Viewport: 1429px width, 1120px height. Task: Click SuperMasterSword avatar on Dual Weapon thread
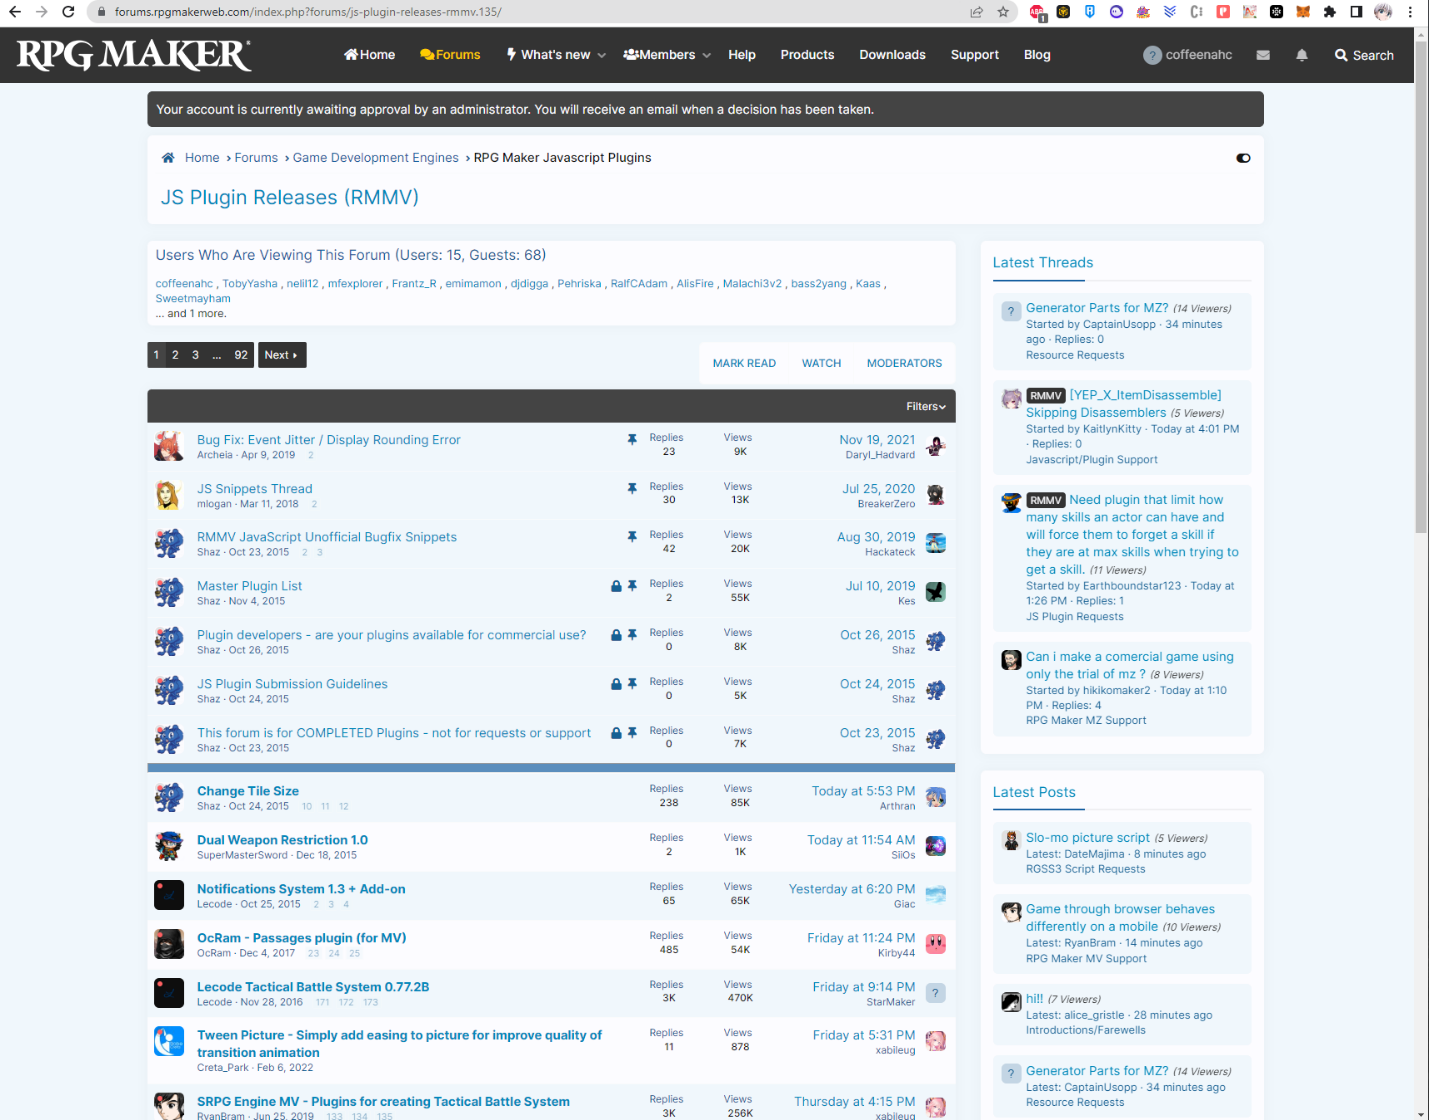(x=168, y=846)
